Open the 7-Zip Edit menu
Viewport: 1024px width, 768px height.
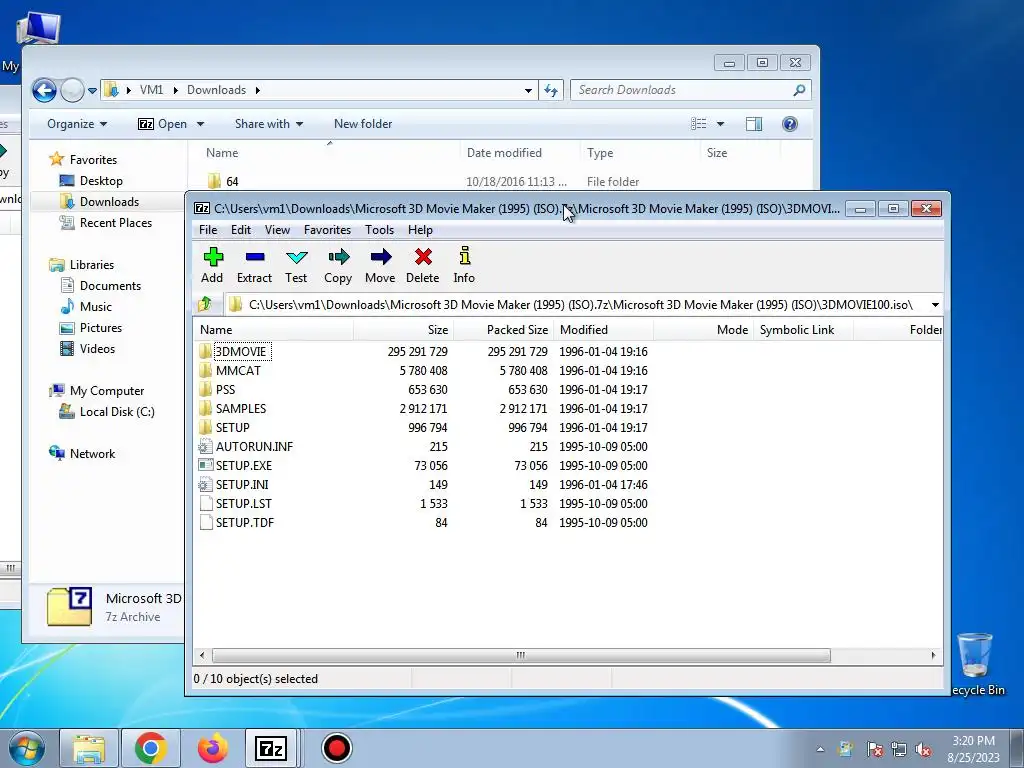point(241,230)
